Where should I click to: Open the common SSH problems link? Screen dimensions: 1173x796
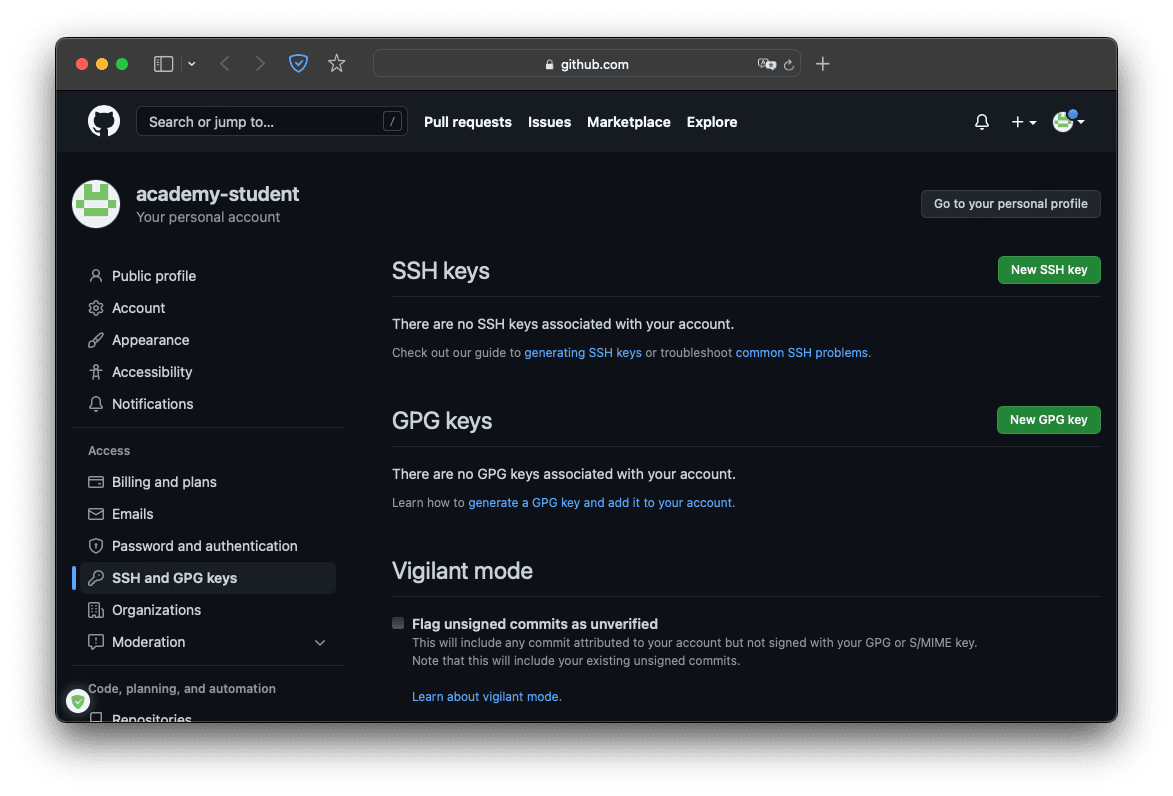tap(801, 352)
